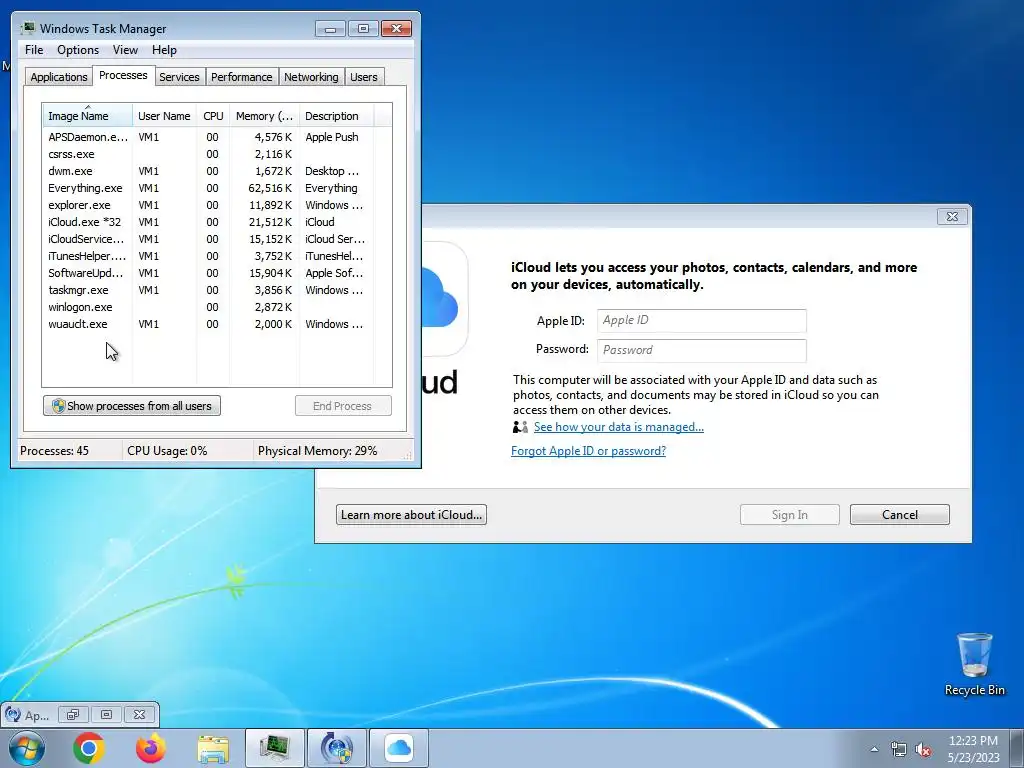This screenshot has width=1024, height=768.
Task: Launch Google Chrome from the taskbar
Action: 89,748
